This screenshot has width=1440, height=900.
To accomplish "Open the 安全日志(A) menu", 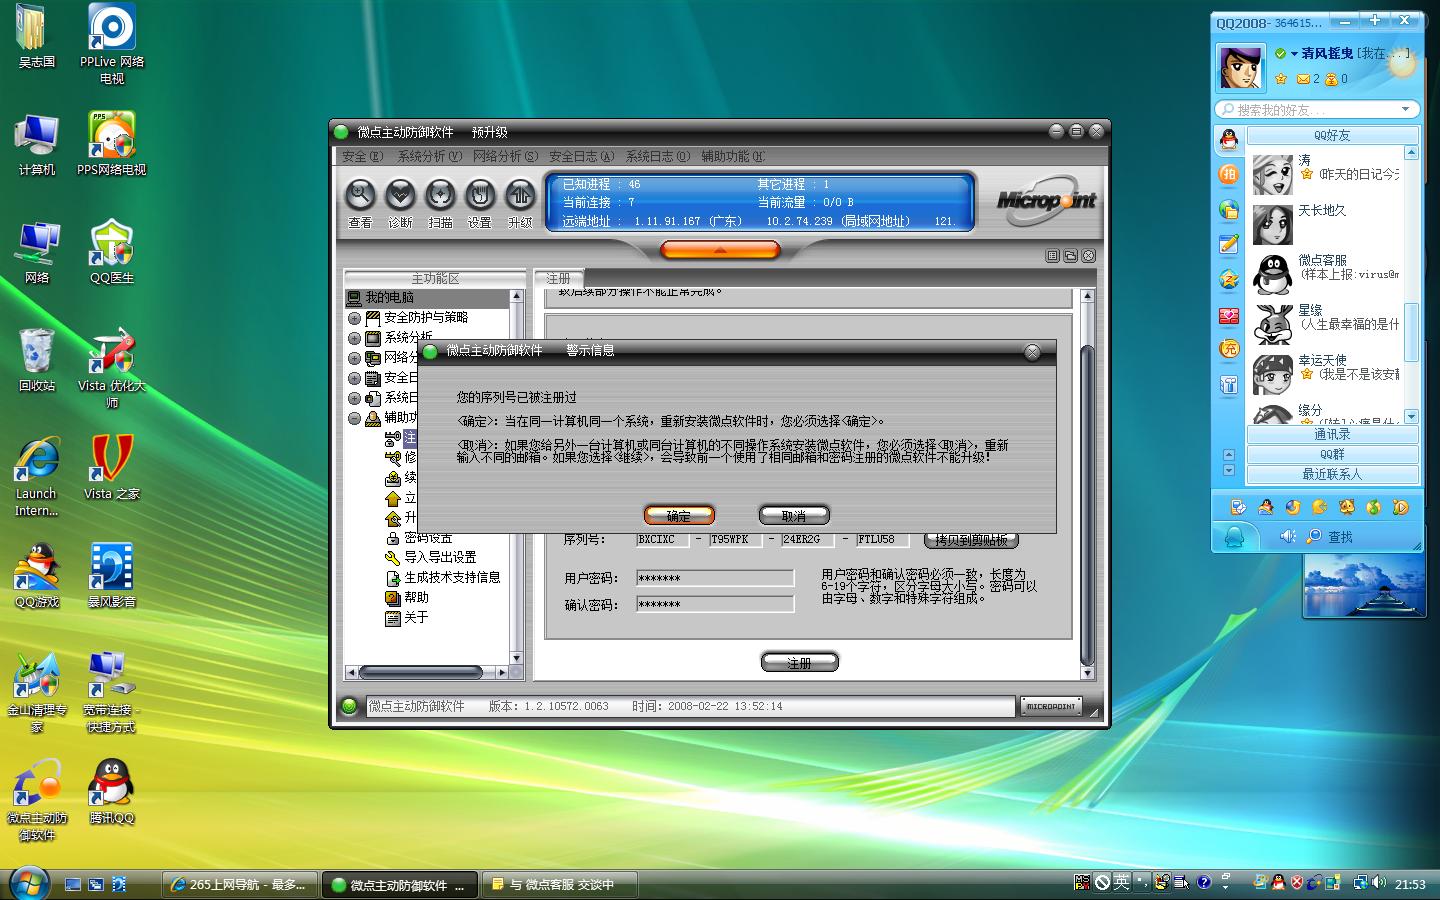I will click(581, 156).
